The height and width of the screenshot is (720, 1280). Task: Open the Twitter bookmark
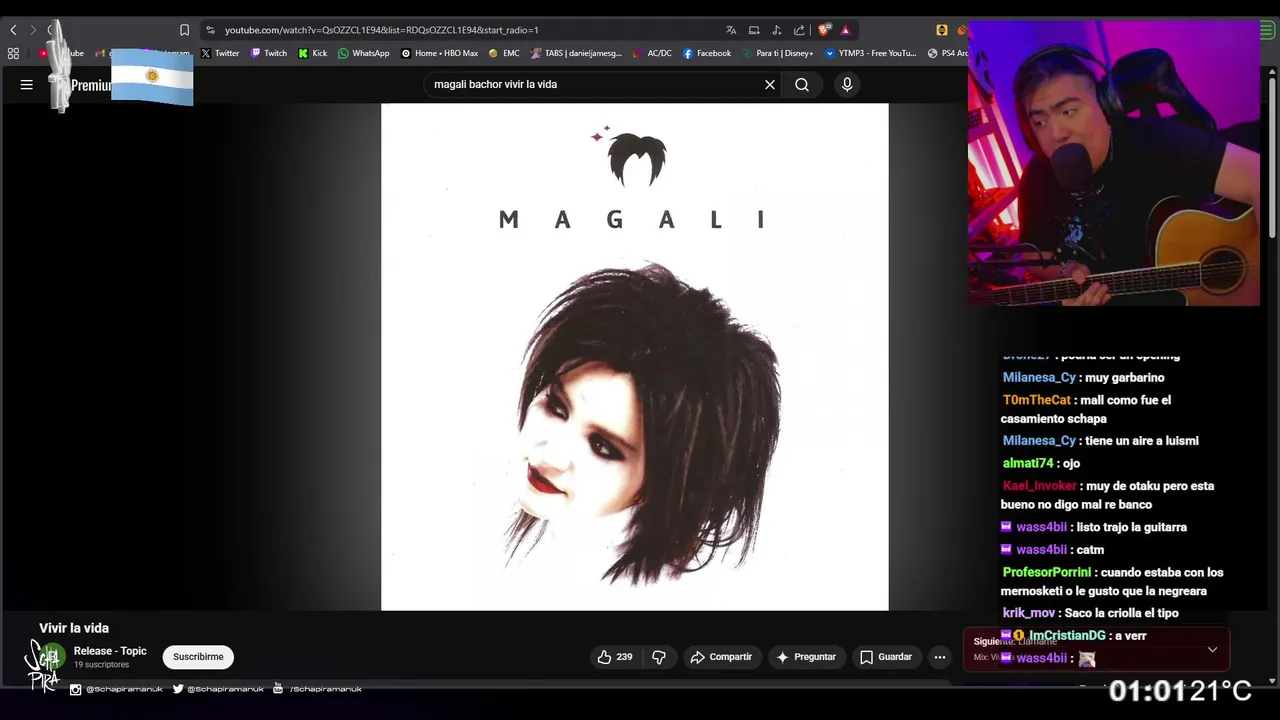point(220,53)
